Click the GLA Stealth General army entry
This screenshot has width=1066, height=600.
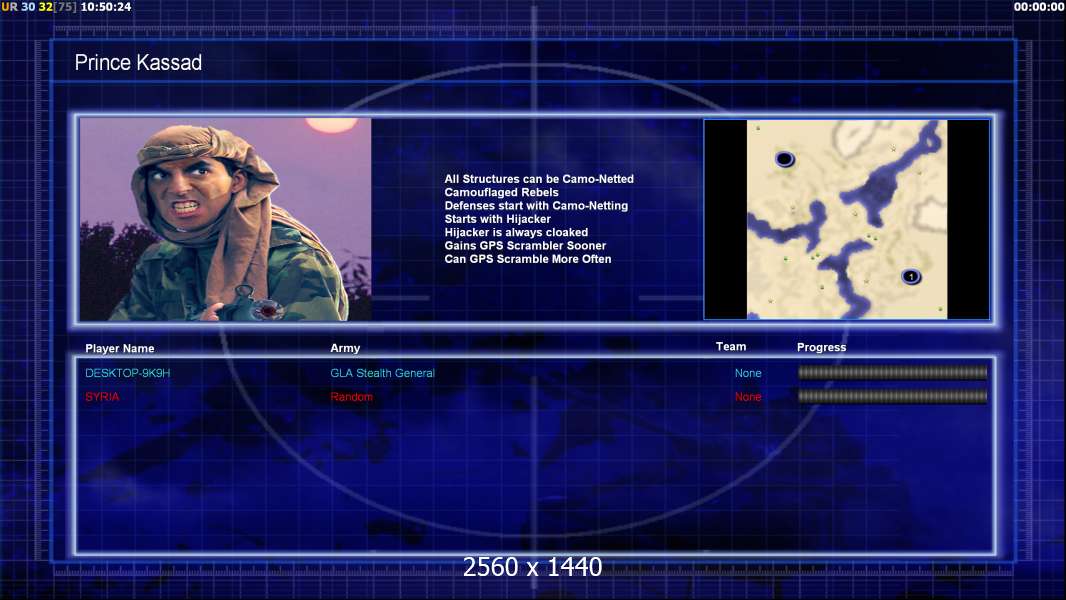[x=382, y=373]
